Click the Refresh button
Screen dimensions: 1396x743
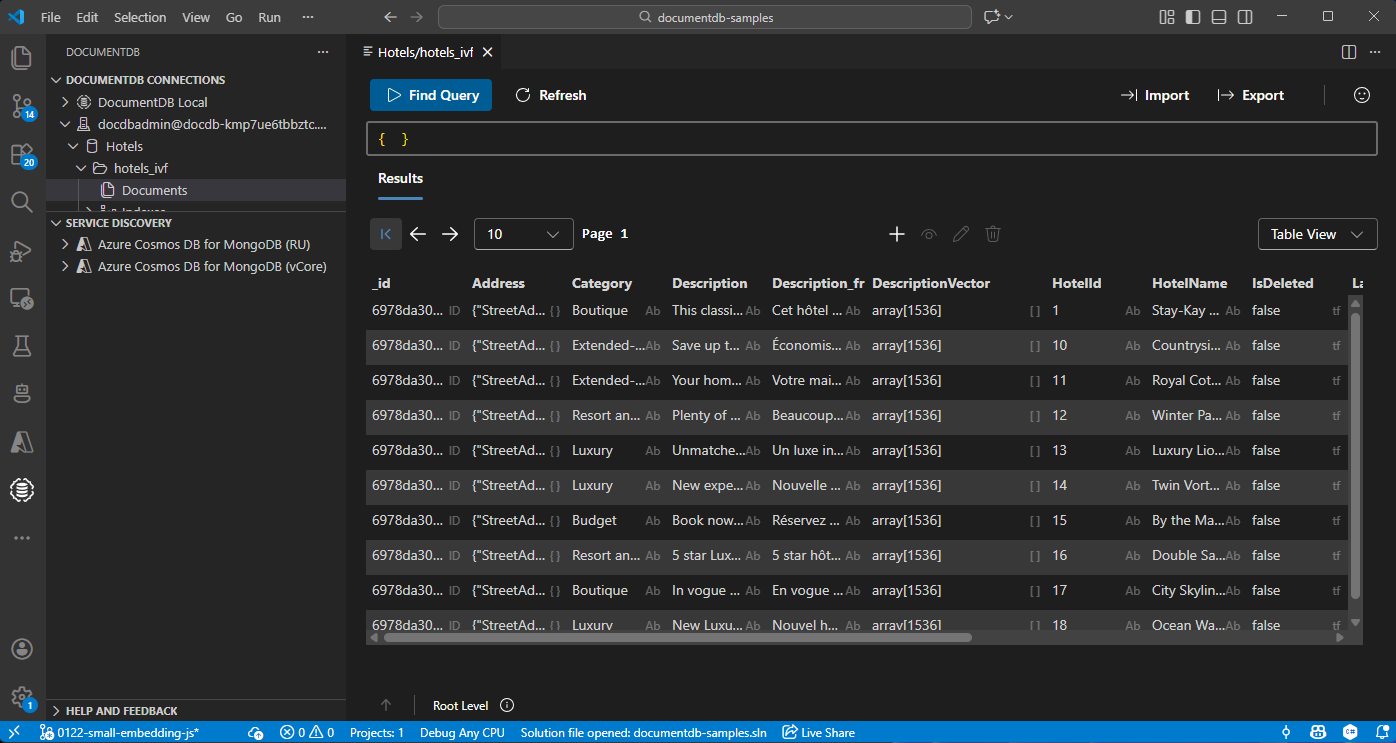click(x=551, y=95)
